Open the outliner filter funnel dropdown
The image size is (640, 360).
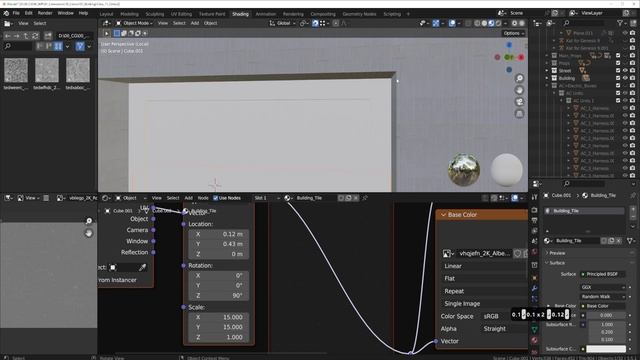pos(622,23)
